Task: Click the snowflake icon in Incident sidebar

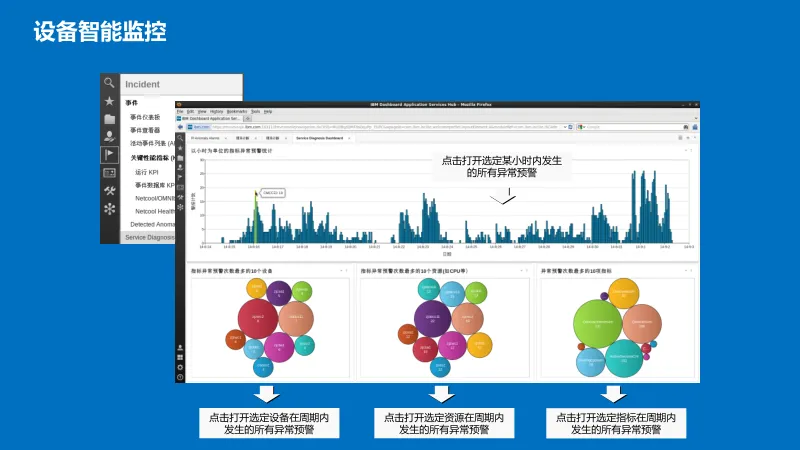Action: click(109, 209)
